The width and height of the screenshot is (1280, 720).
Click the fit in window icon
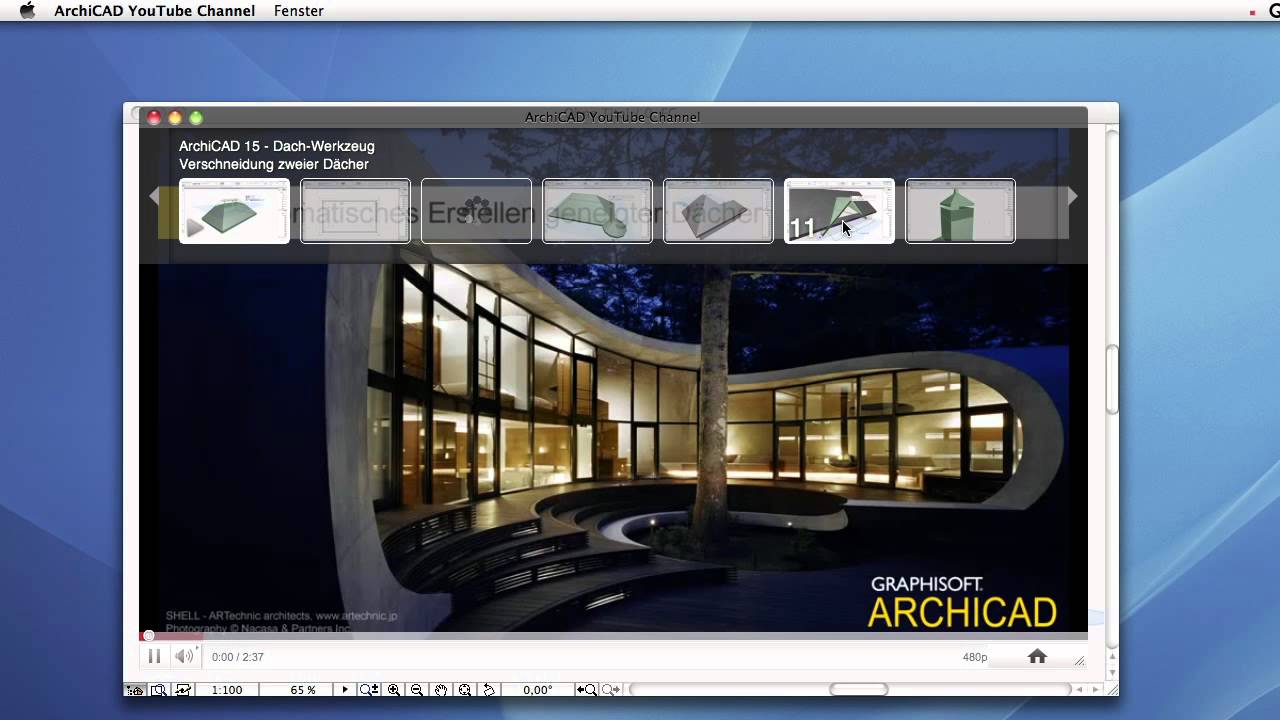[x=465, y=690]
